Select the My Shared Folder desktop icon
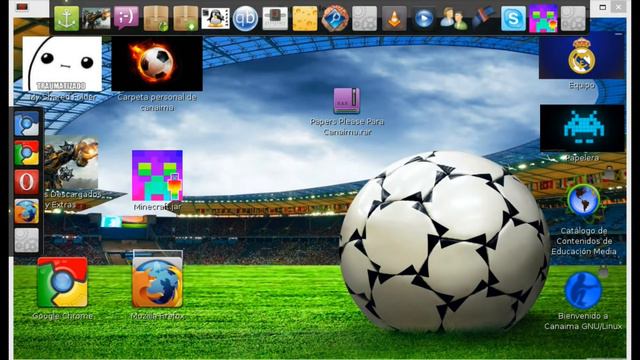640x360 pixels. (62, 64)
